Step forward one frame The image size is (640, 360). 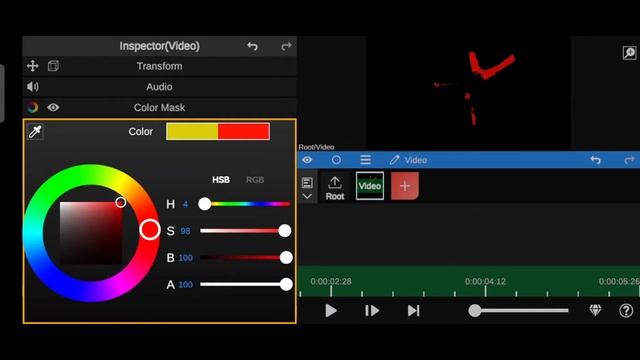(x=372, y=311)
